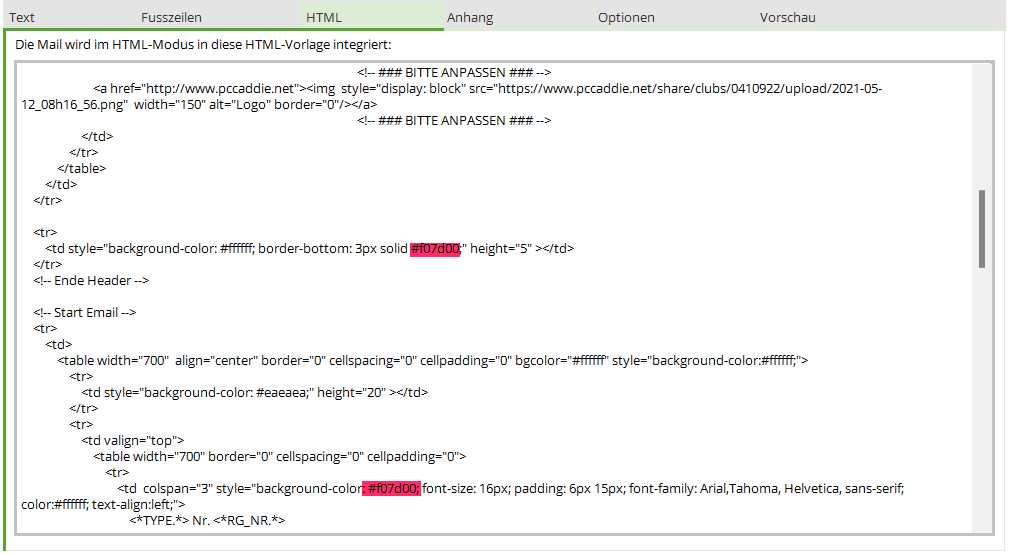Click the scrollbar track below the thumb

click(x=982, y=400)
